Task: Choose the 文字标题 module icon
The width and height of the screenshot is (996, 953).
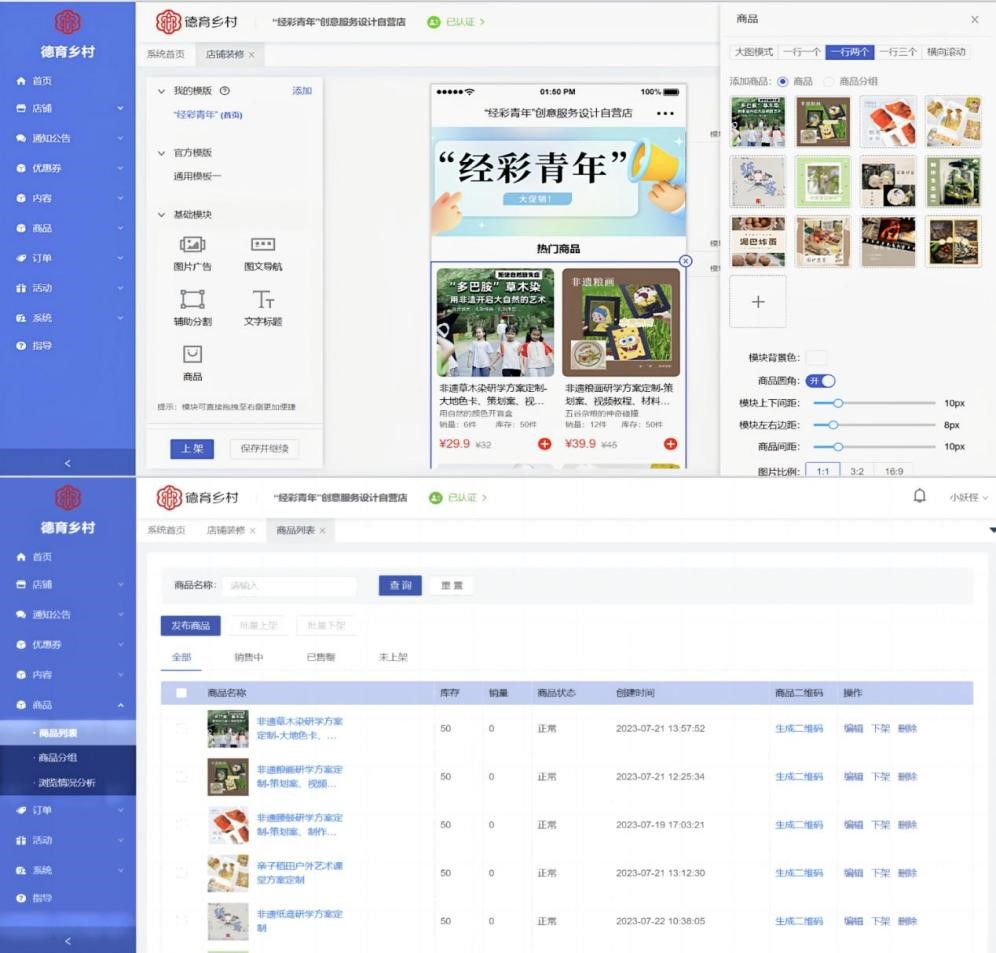Action: tap(263, 299)
